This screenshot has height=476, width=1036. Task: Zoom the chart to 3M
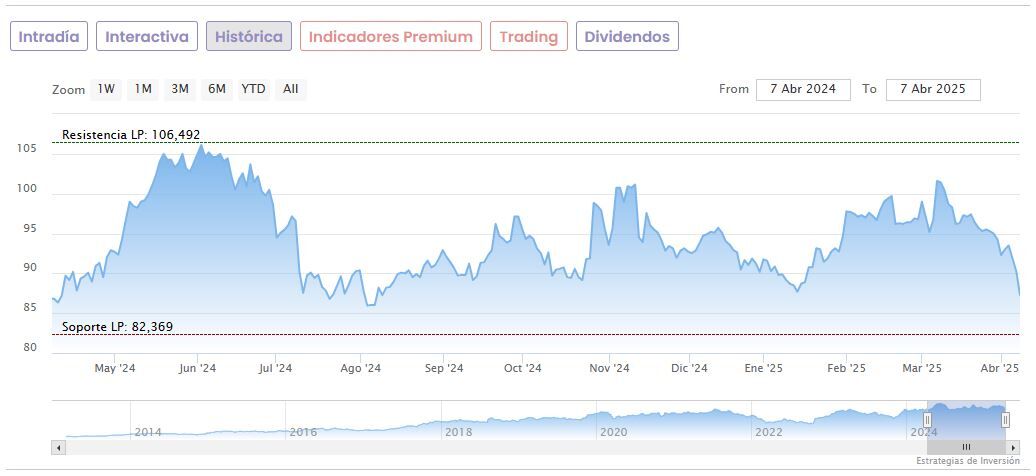(x=180, y=89)
